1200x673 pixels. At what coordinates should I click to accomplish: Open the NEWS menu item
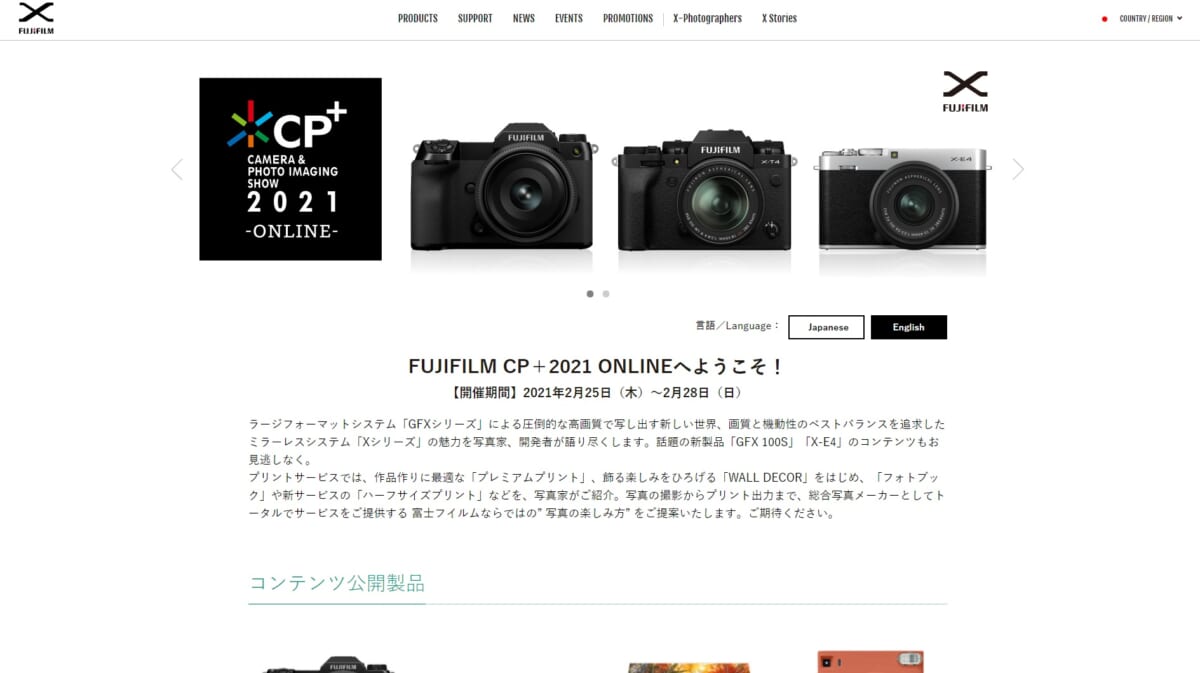point(524,19)
